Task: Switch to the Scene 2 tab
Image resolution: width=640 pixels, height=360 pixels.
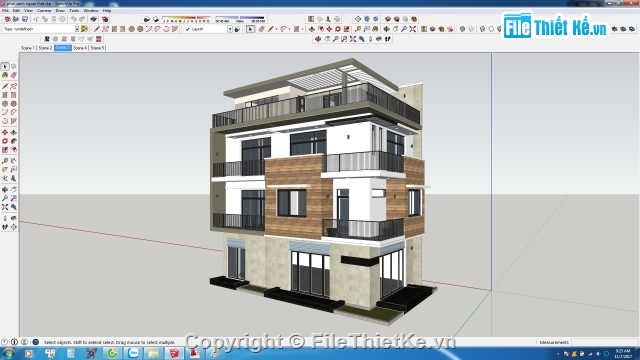Action: [x=45, y=48]
